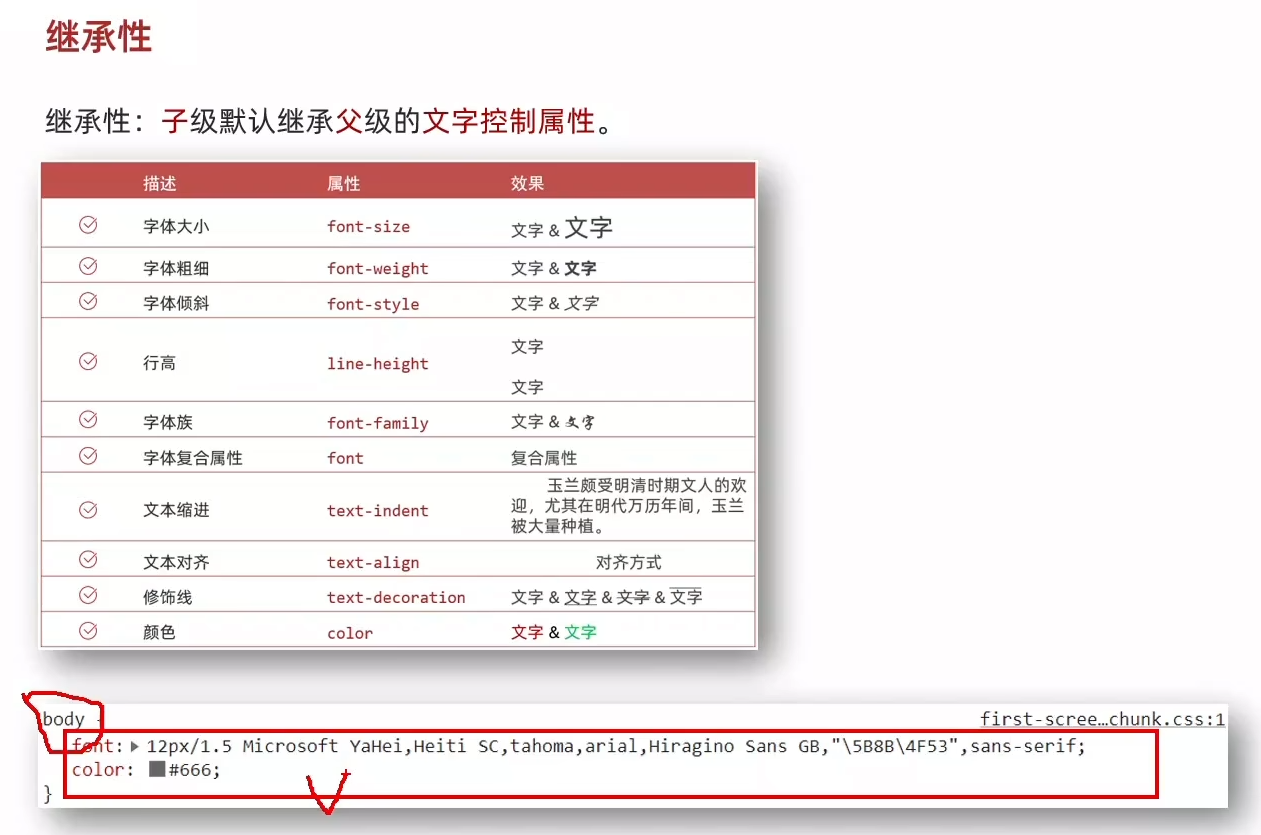Click the check icon in the 颜色 row
Viewport: 1261px width, 835px height.
pos(88,630)
